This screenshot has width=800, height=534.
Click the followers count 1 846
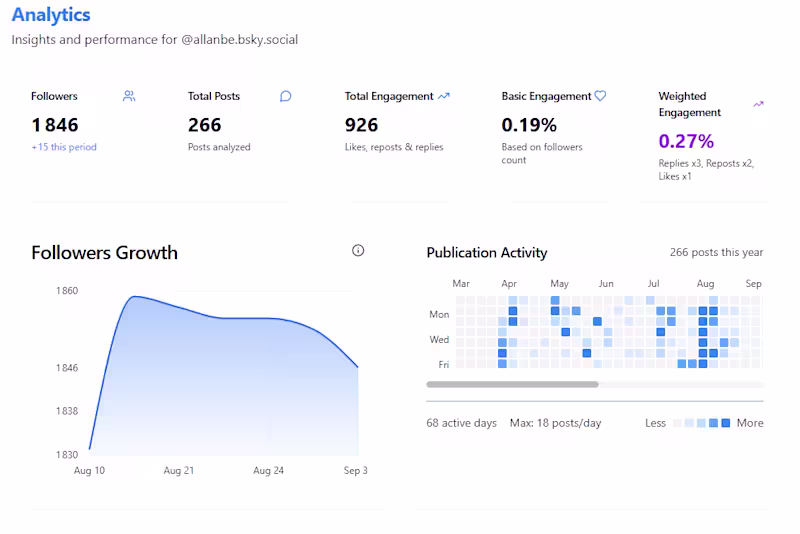click(x=55, y=125)
